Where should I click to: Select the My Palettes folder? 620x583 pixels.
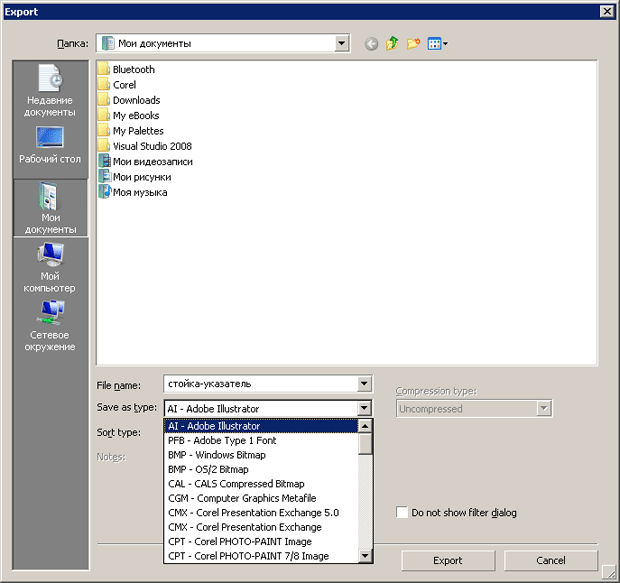131,131
